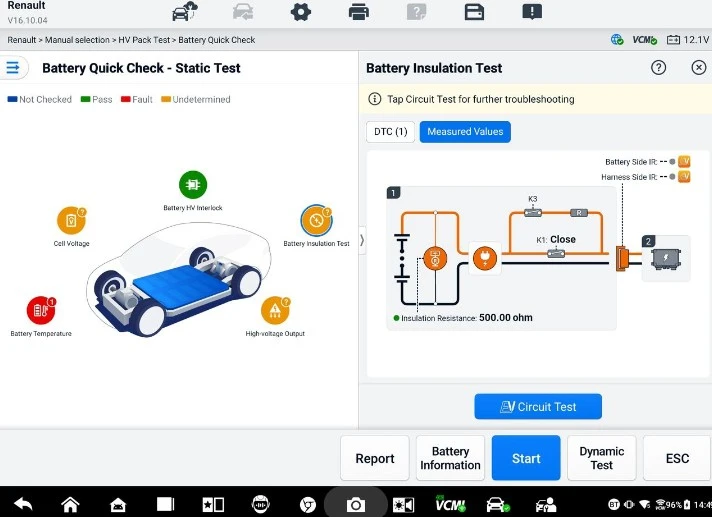This screenshot has width=712, height=517.
Task: Click the Android back arrow
Action: click(x=23, y=504)
